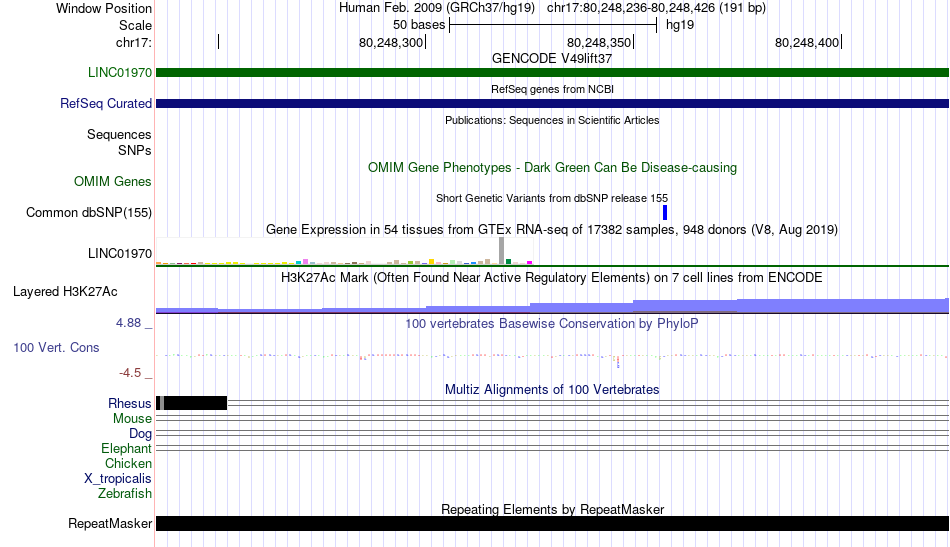The height and width of the screenshot is (547, 950).
Task: Open Short Genetic Variants from dbSNP title
Action: tap(552, 198)
